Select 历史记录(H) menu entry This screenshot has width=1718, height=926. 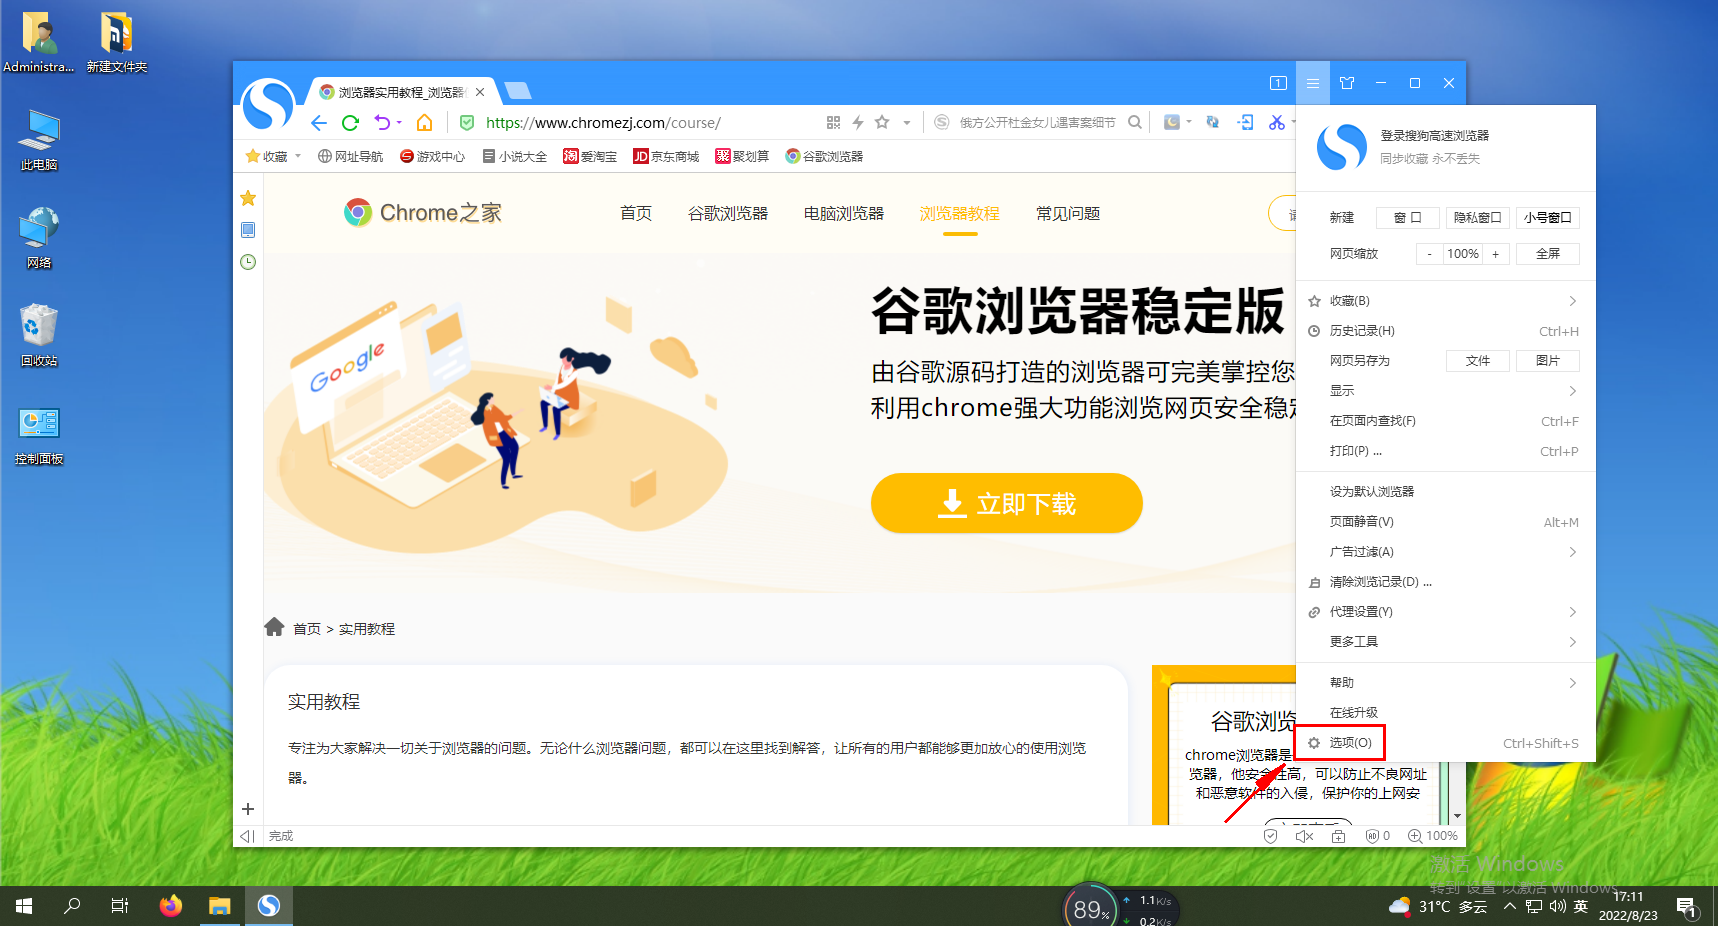coord(1445,331)
